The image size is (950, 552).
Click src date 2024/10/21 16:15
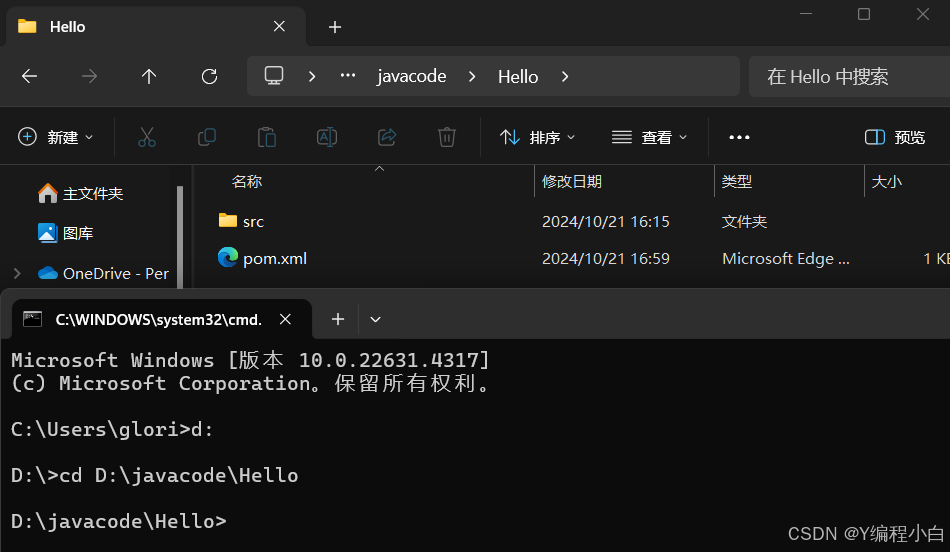(606, 222)
